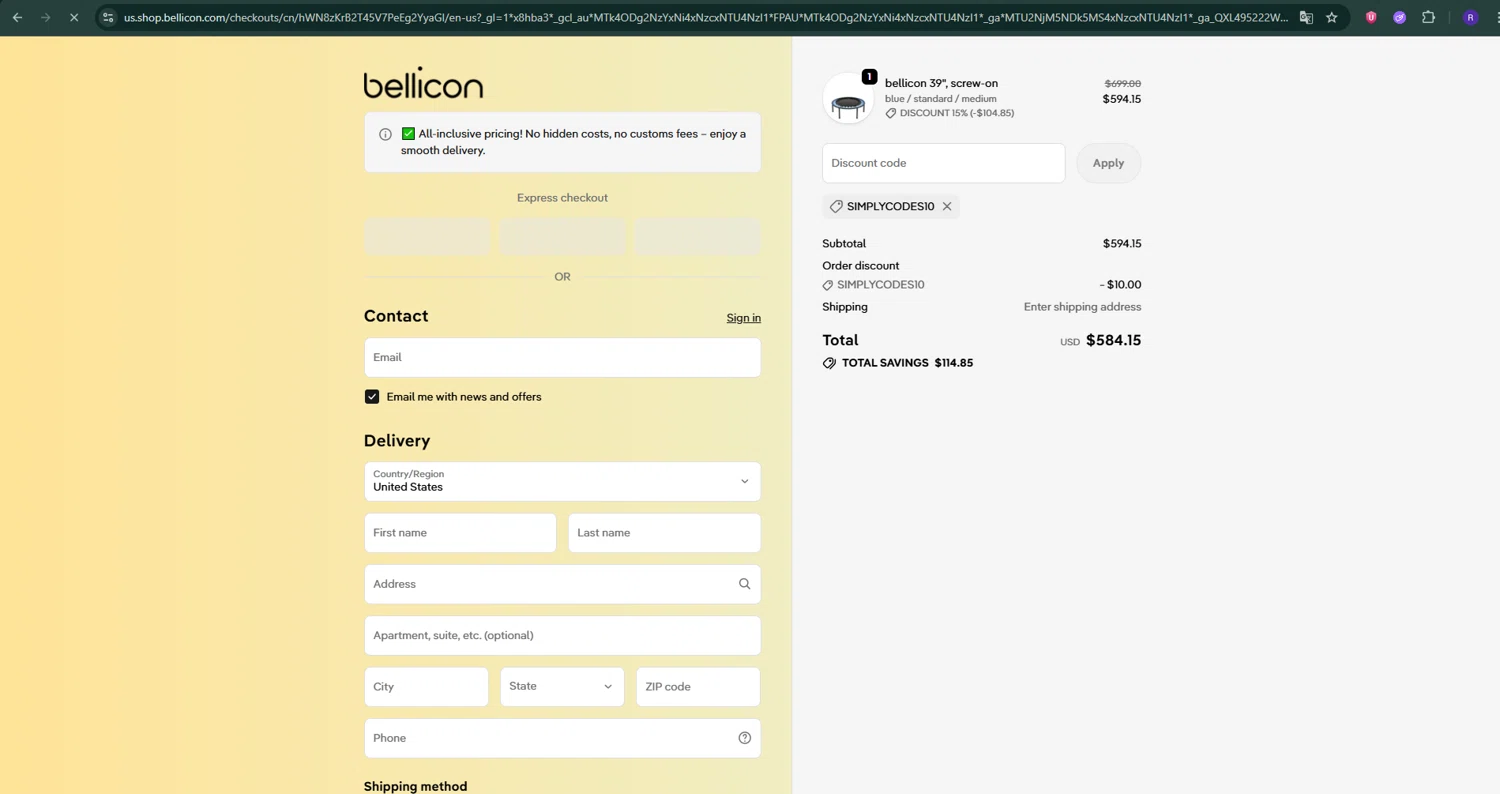Click the DISCOUNT 15% (-$104.85) label
This screenshot has width=1500, height=794.
click(x=956, y=113)
